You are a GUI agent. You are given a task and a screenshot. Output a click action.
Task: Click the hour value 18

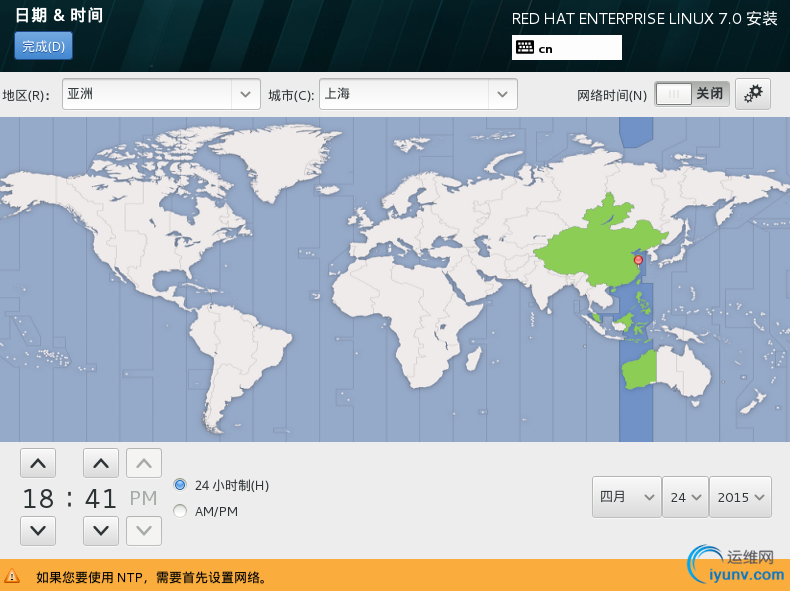(x=38, y=498)
